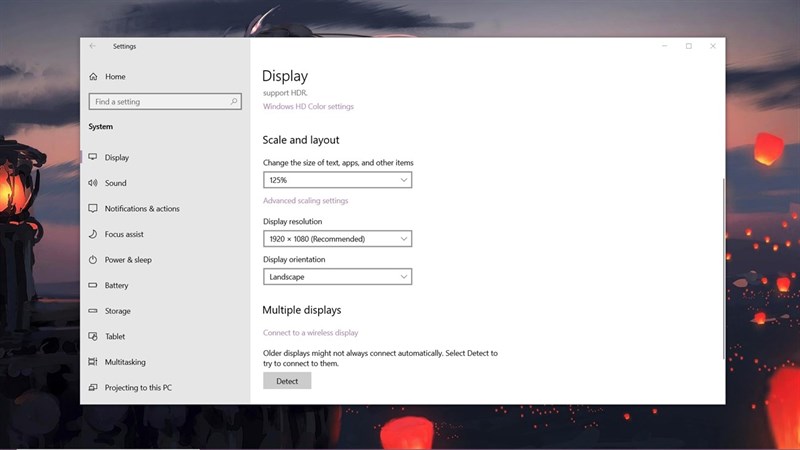The height and width of the screenshot is (450, 800).
Task: Click the Battery icon in sidebar
Action: coord(93,285)
